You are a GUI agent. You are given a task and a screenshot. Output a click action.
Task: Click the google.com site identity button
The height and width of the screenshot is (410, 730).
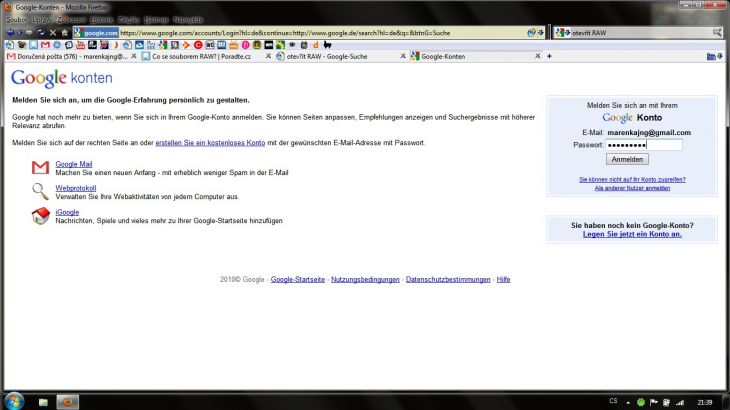[x=96, y=33]
